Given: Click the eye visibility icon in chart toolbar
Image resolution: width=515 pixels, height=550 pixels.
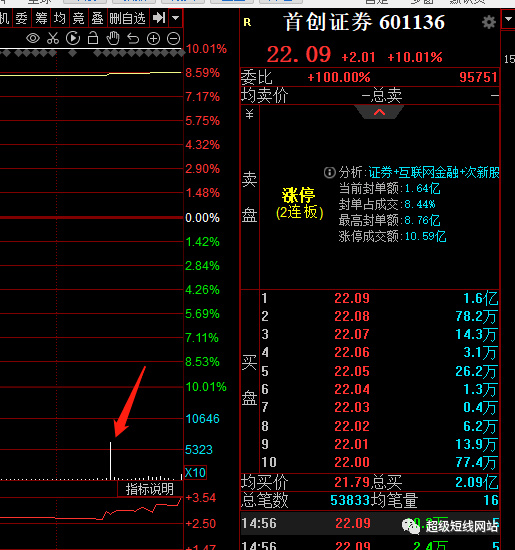Looking at the screenshot, I should pyautogui.click(x=33, y=38).
